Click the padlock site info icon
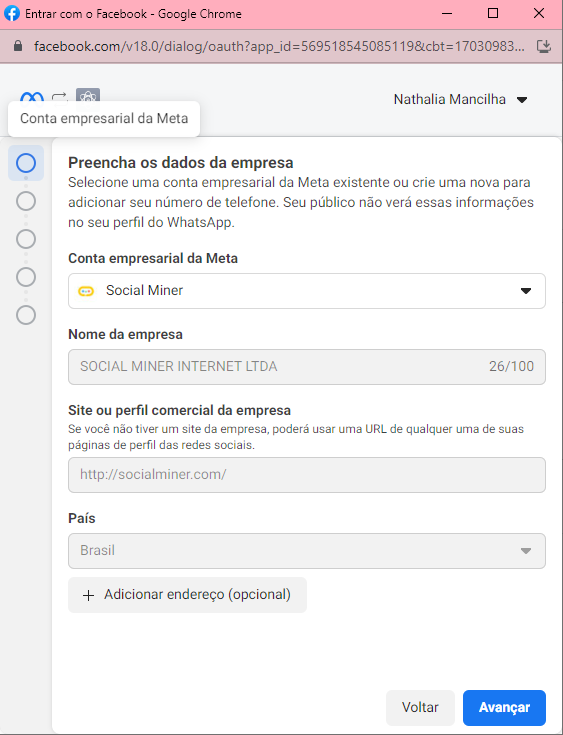This screenshot has width=563, height=735. pyautogui.click(x=18, y=46)
